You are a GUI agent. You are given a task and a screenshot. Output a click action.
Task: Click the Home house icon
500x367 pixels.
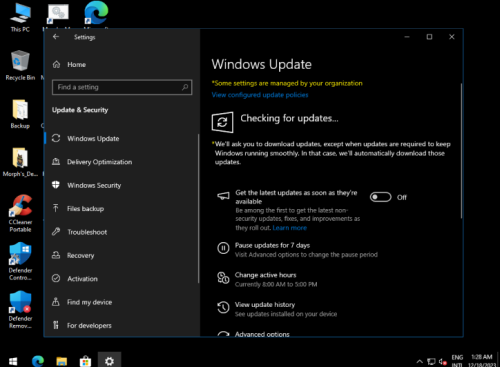pyautogui.click(x=56, y=64)
